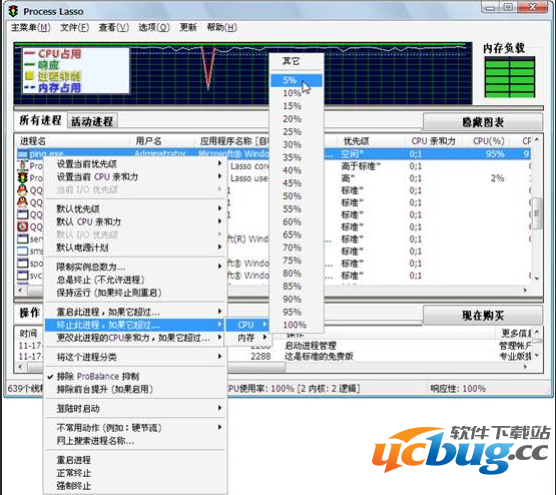Click the traffic-light Process Lasso process icon
The image size is (556, 495).
click(x=23, y=178)
